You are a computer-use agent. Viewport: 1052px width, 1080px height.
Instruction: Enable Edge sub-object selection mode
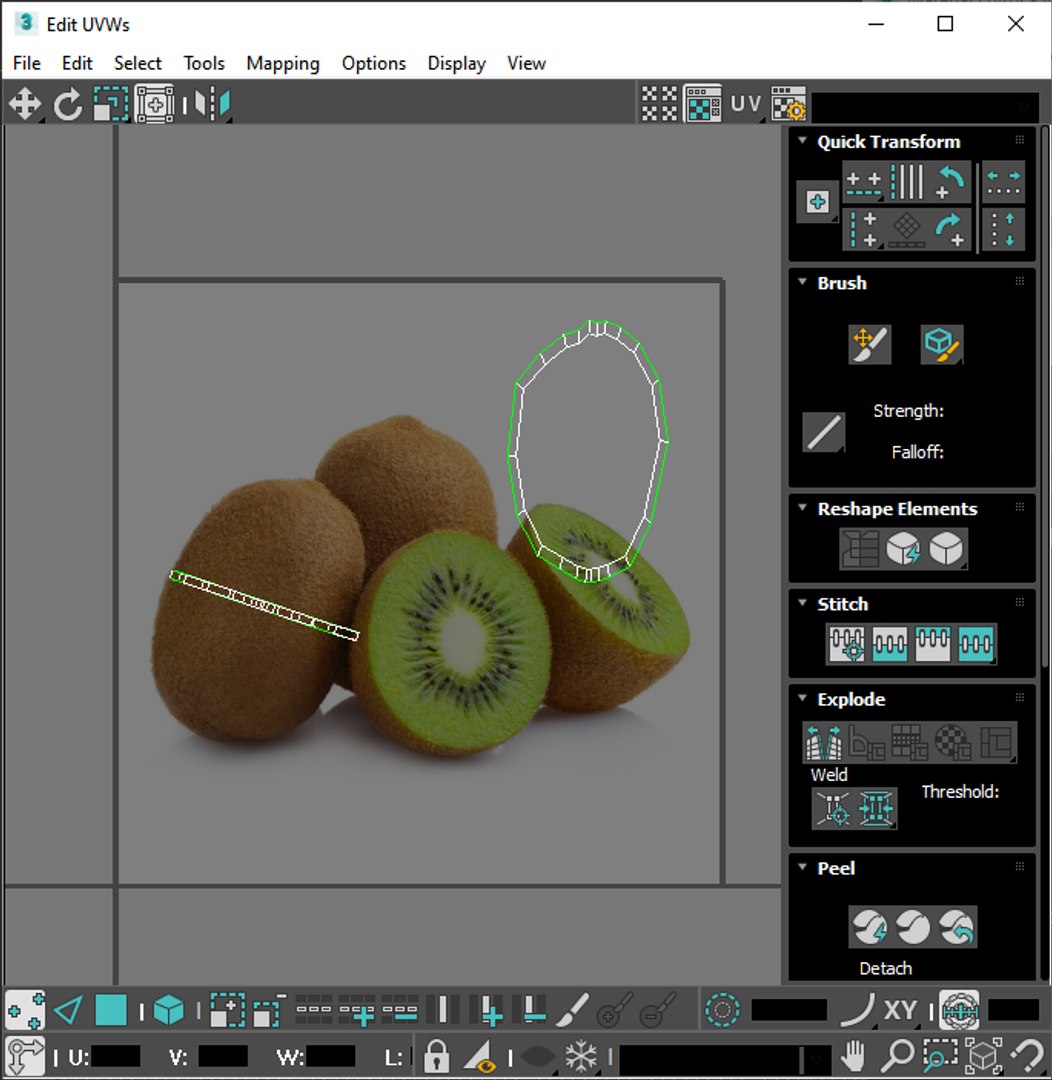68,1010
